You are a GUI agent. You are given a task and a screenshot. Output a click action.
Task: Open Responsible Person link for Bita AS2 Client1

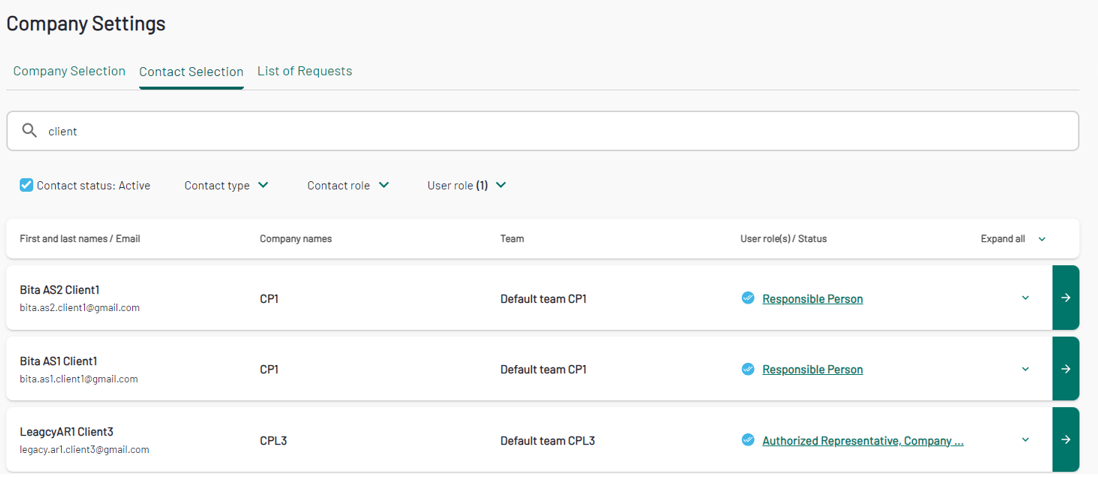pos(812,299)
